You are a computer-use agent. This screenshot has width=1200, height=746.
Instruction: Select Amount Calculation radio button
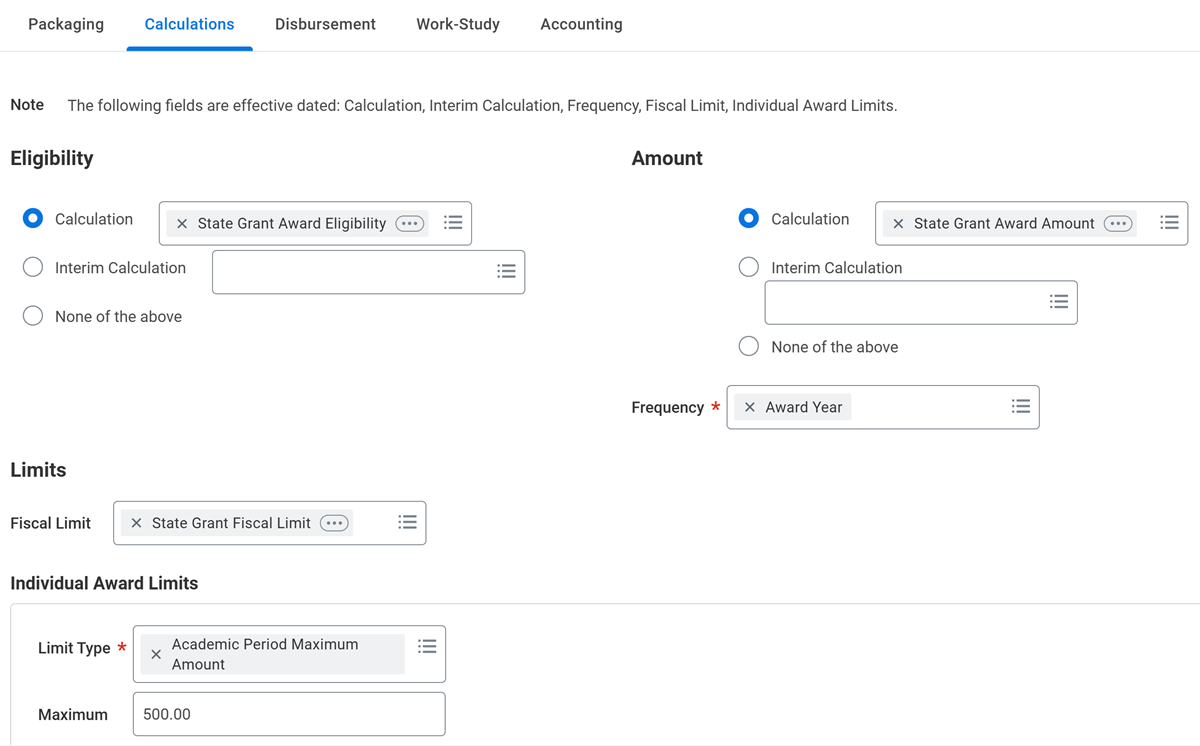[x=749, y=218]
